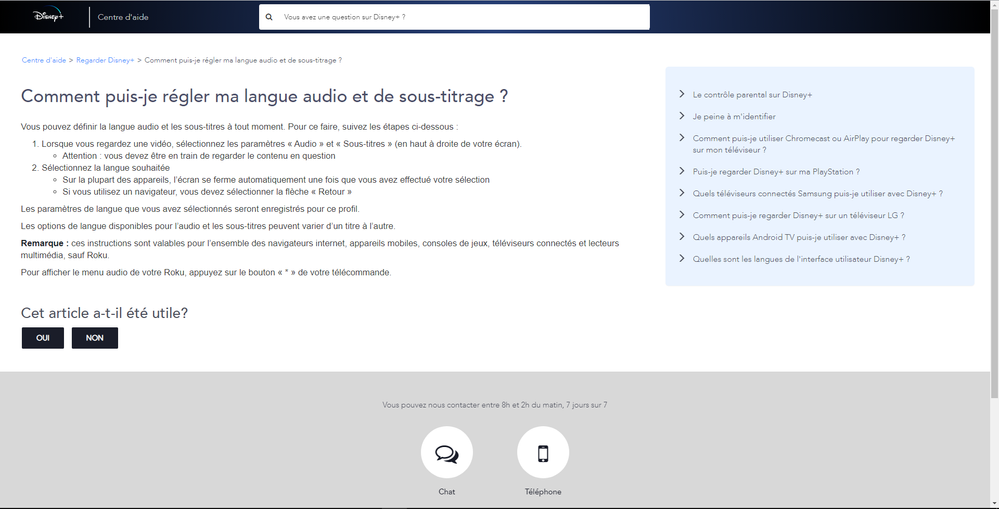Vote OUI for article usefulness
This screenshot has width=999, height=509.
(43, 338)
